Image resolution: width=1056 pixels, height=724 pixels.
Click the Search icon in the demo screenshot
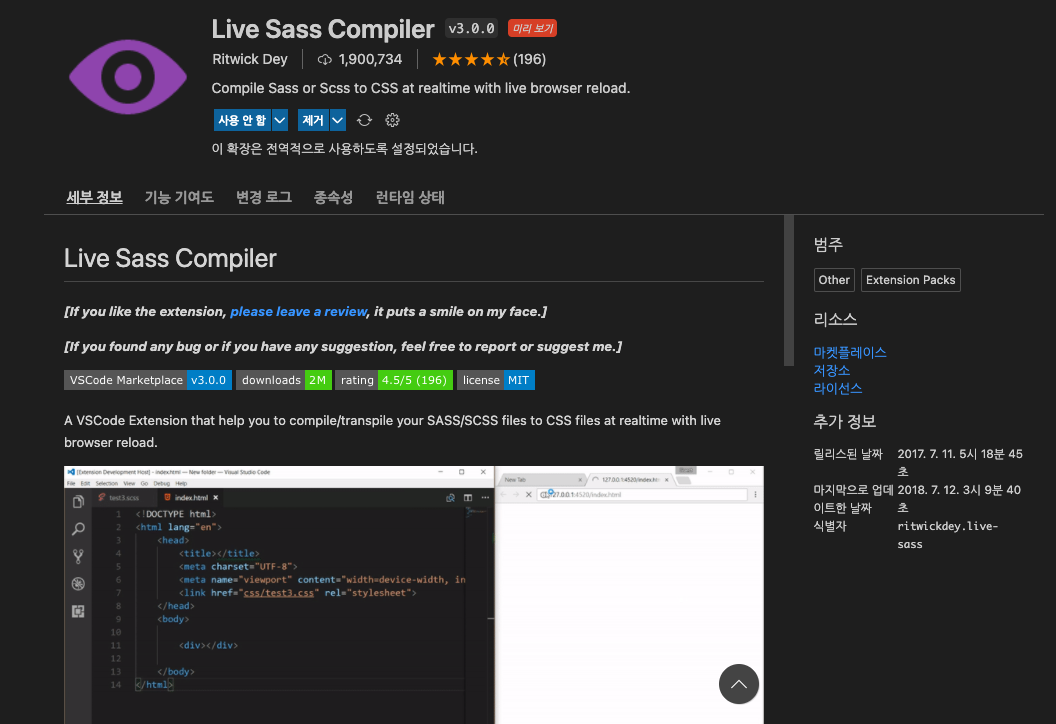[78, 529]
